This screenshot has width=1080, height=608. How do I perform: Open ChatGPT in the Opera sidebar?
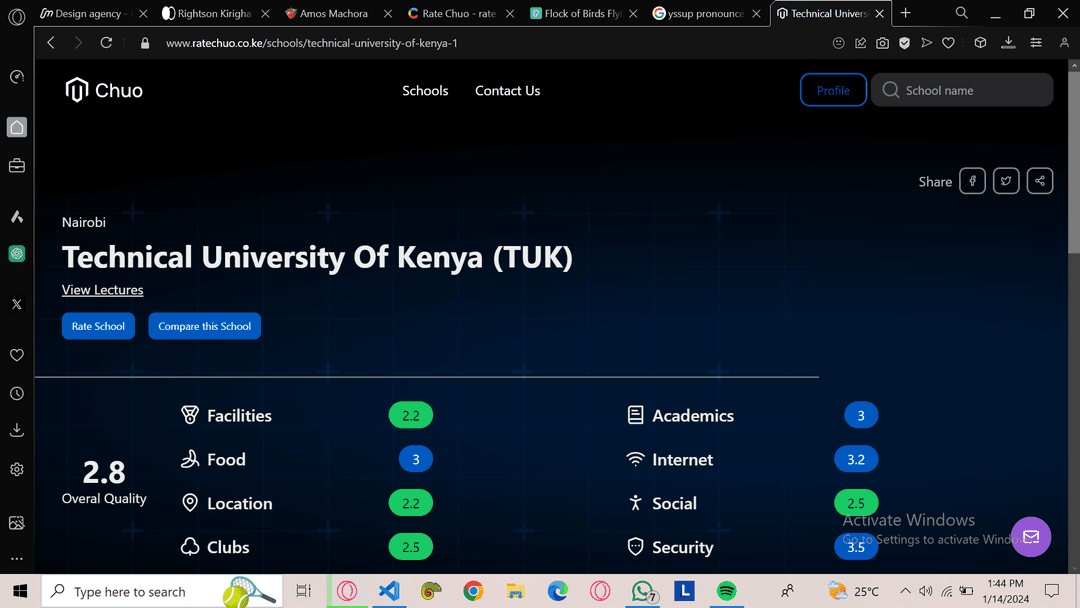pyautogui.click(x=17, y=254)
